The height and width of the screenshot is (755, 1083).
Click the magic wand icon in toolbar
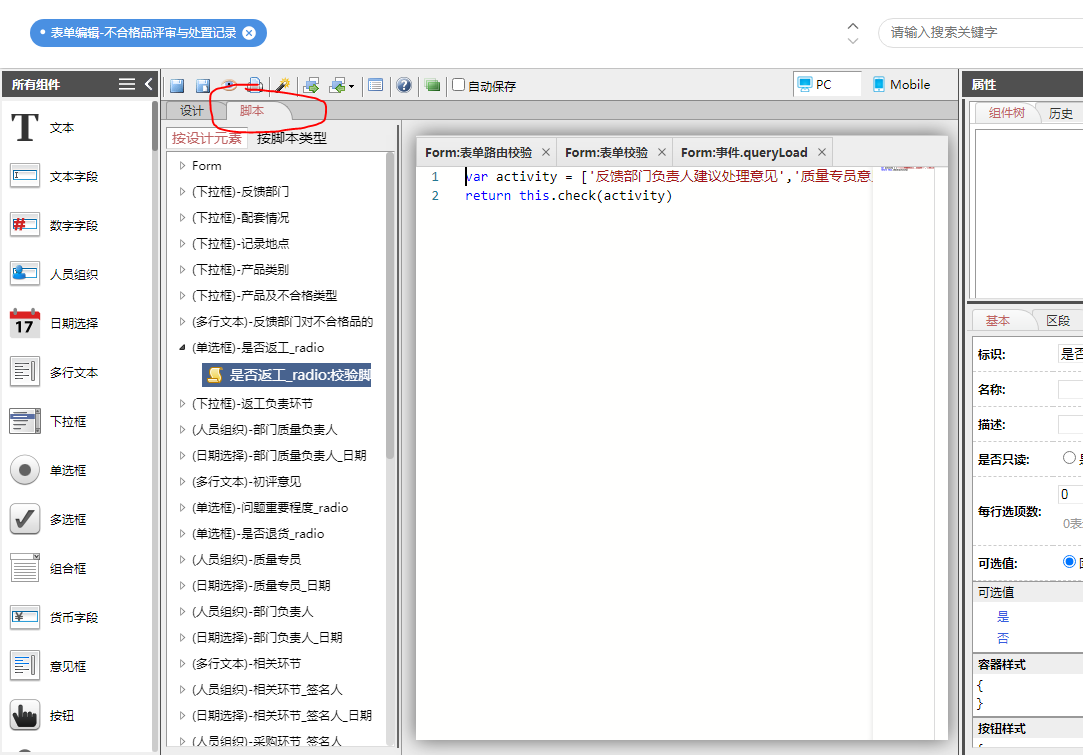pos(283,86)
